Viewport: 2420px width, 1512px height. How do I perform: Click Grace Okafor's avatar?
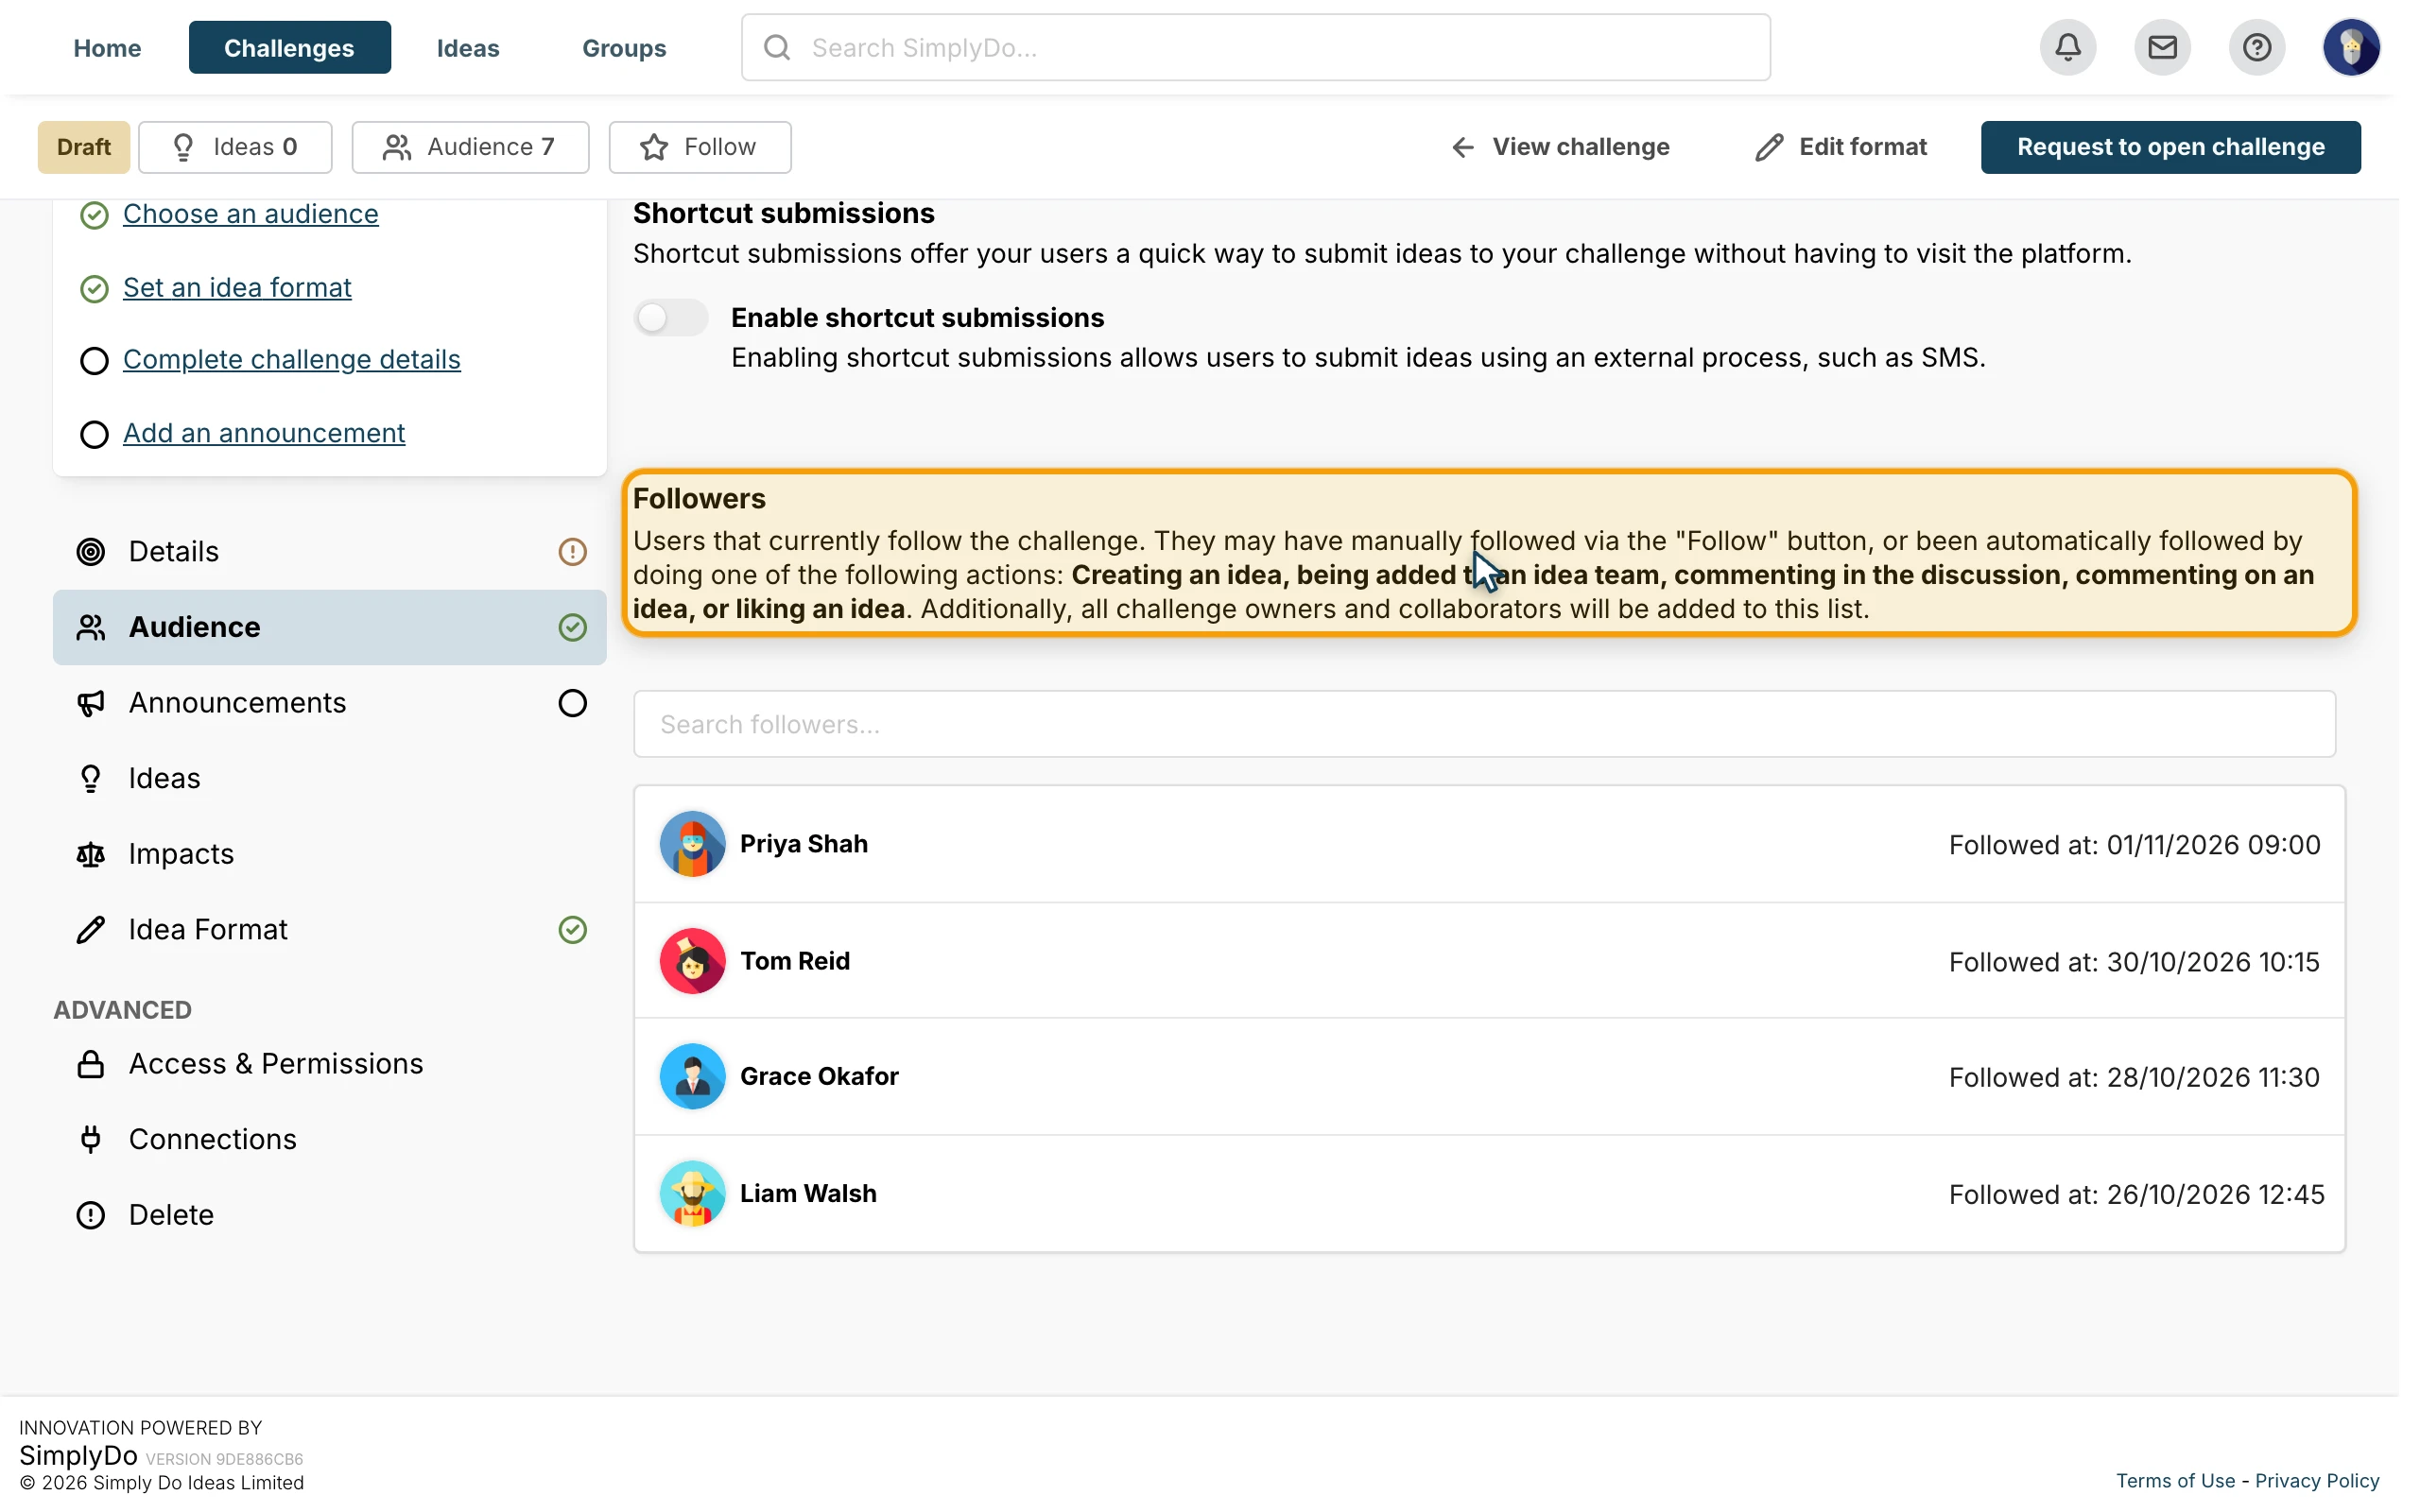(692, 1077)
